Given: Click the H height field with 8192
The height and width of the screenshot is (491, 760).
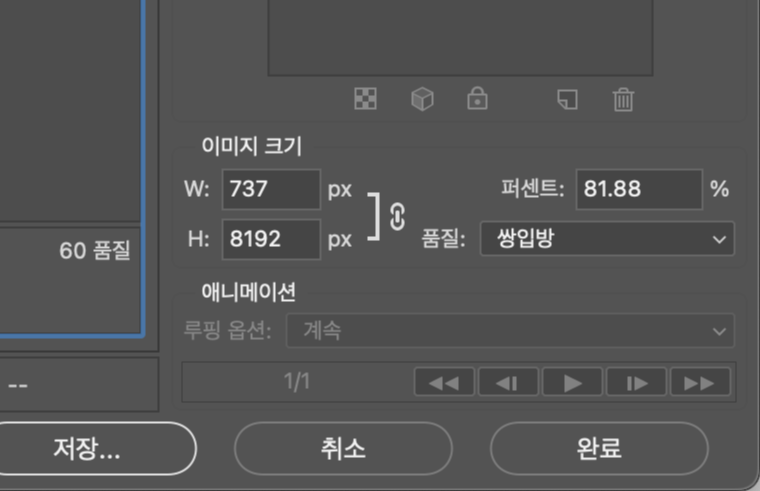Looking at the screenshot, I should (271, 239).
